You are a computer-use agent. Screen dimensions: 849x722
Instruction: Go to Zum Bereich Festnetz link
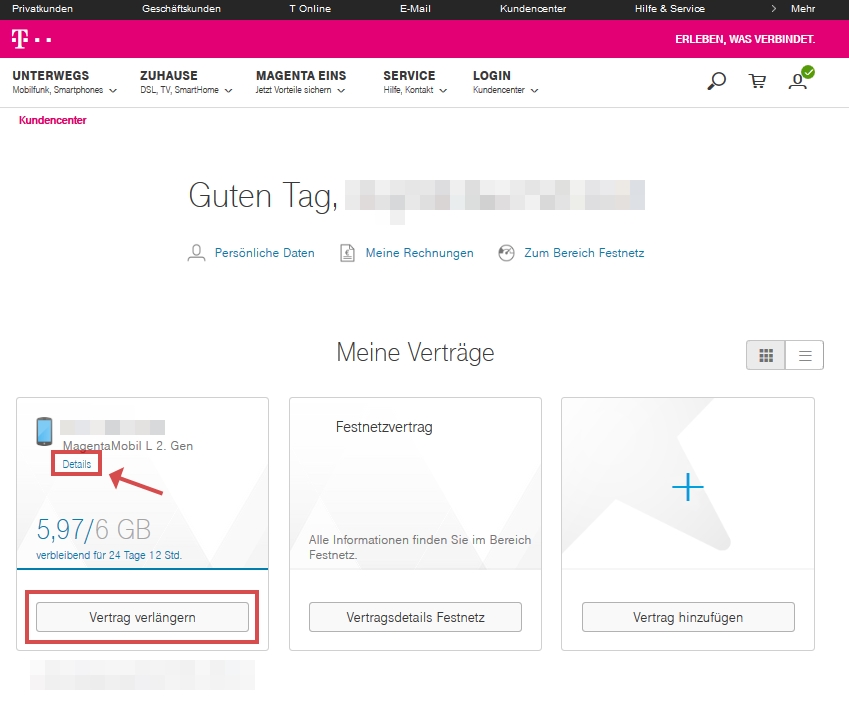584,253
